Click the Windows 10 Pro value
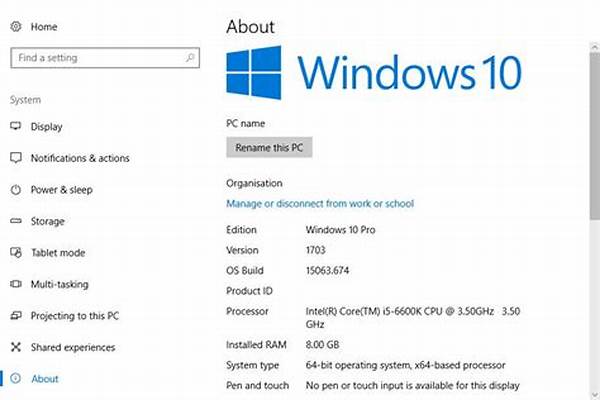This screenshot has width=600, height=400. click(341, 230)
